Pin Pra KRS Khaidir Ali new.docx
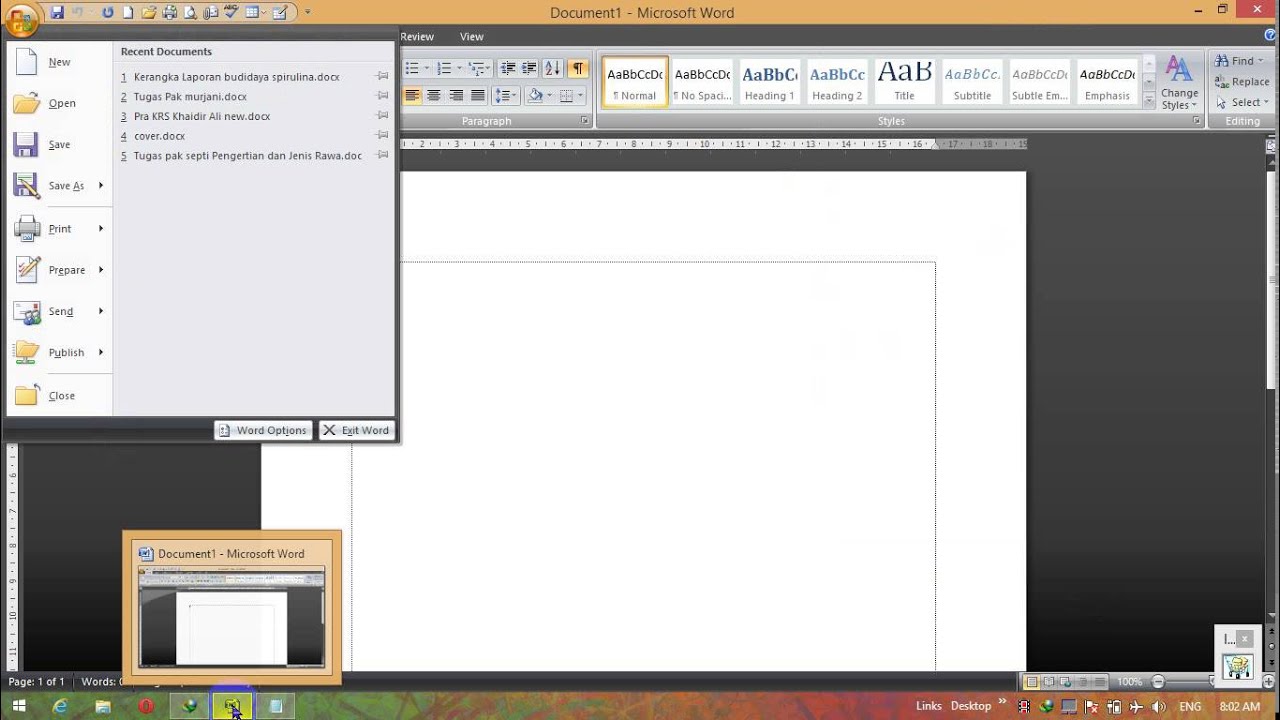Image resolution: width=1280 pixels, height=720 pixels. [x=382, y=116]
